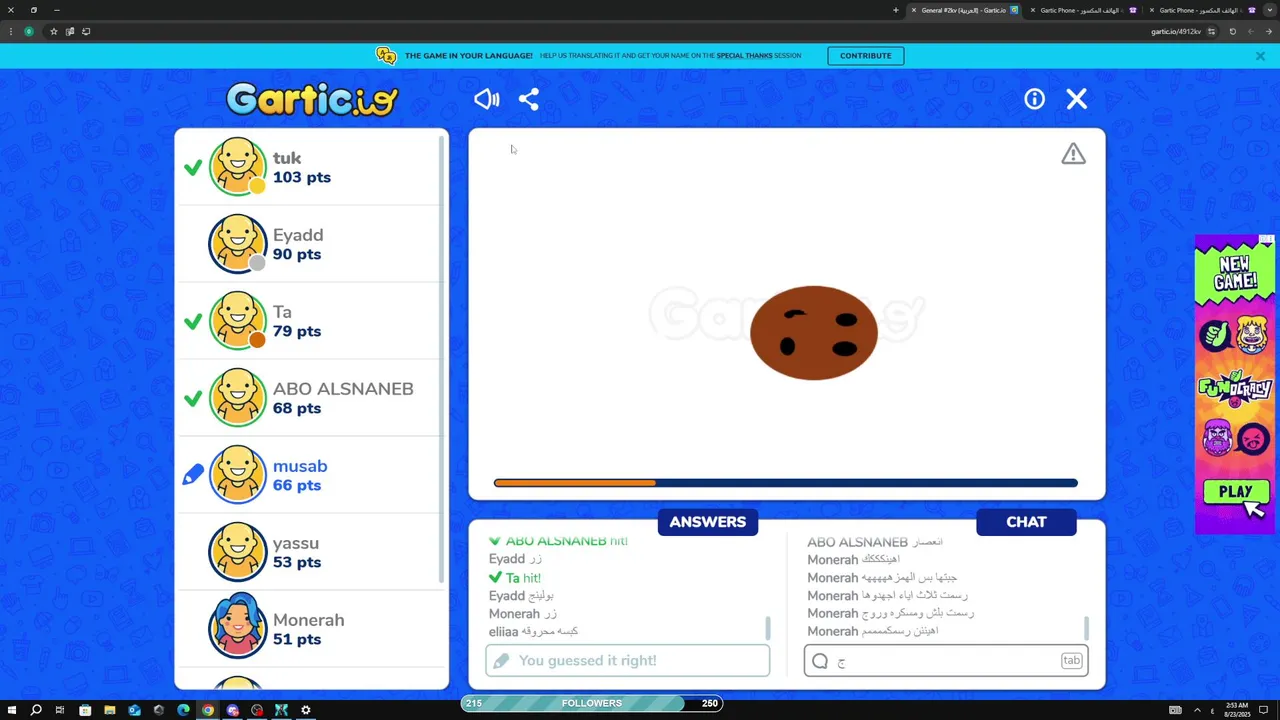This screenshot has height=720, width=1280.
Task: Click the 'Ta hit!' answer entry
Action: click(x=515, y=578)
